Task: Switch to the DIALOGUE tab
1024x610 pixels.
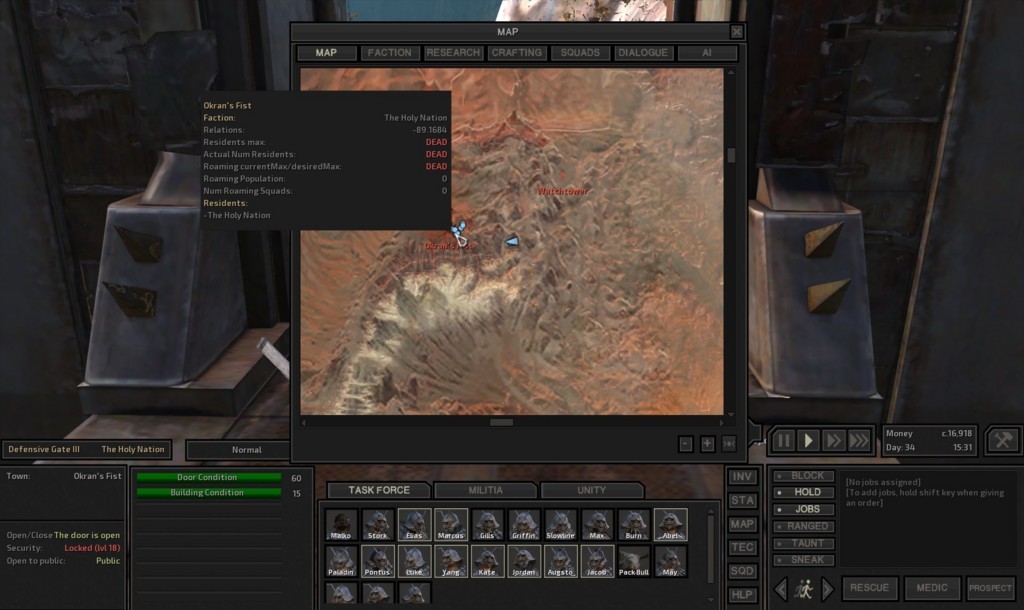Action: click(643, 53)
